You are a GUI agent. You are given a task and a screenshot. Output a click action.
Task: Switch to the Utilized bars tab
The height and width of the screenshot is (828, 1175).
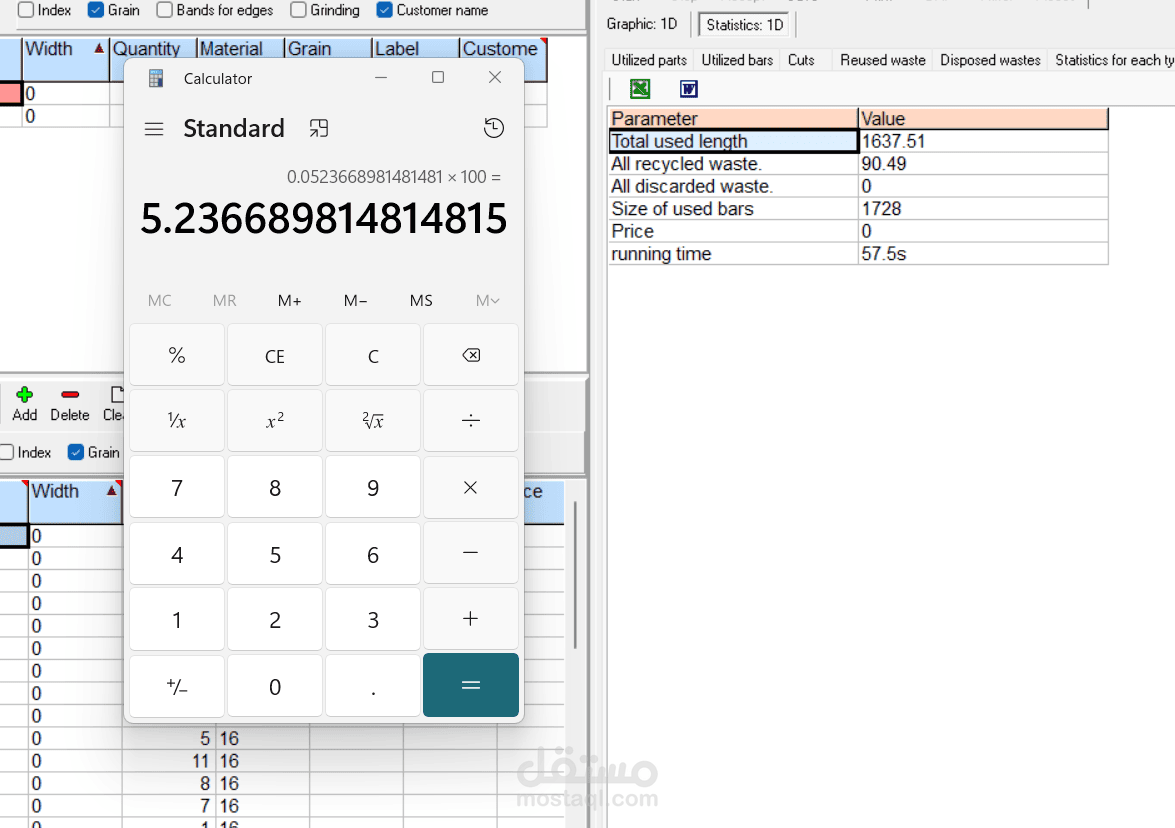[x=737, y=60]
